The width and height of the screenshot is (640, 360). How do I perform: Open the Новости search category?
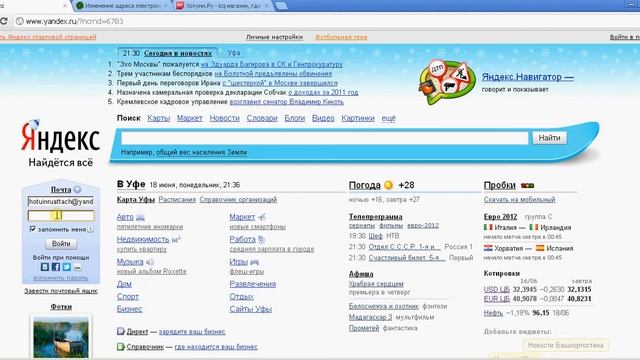point(224,118)
